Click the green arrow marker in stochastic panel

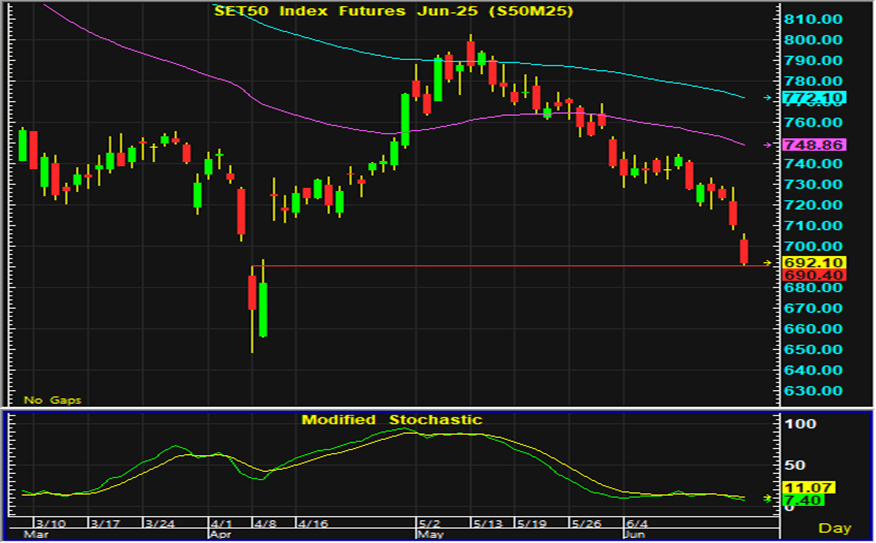768,498
